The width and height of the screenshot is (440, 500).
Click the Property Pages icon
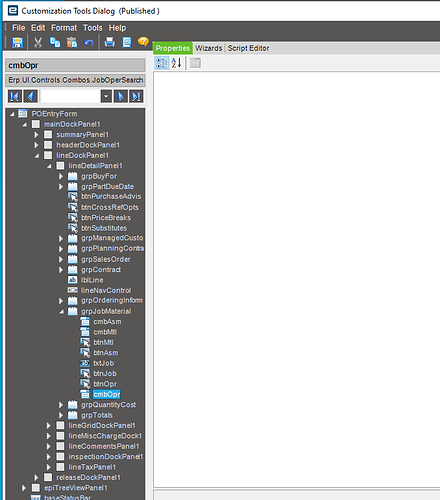tap(195, 63)
